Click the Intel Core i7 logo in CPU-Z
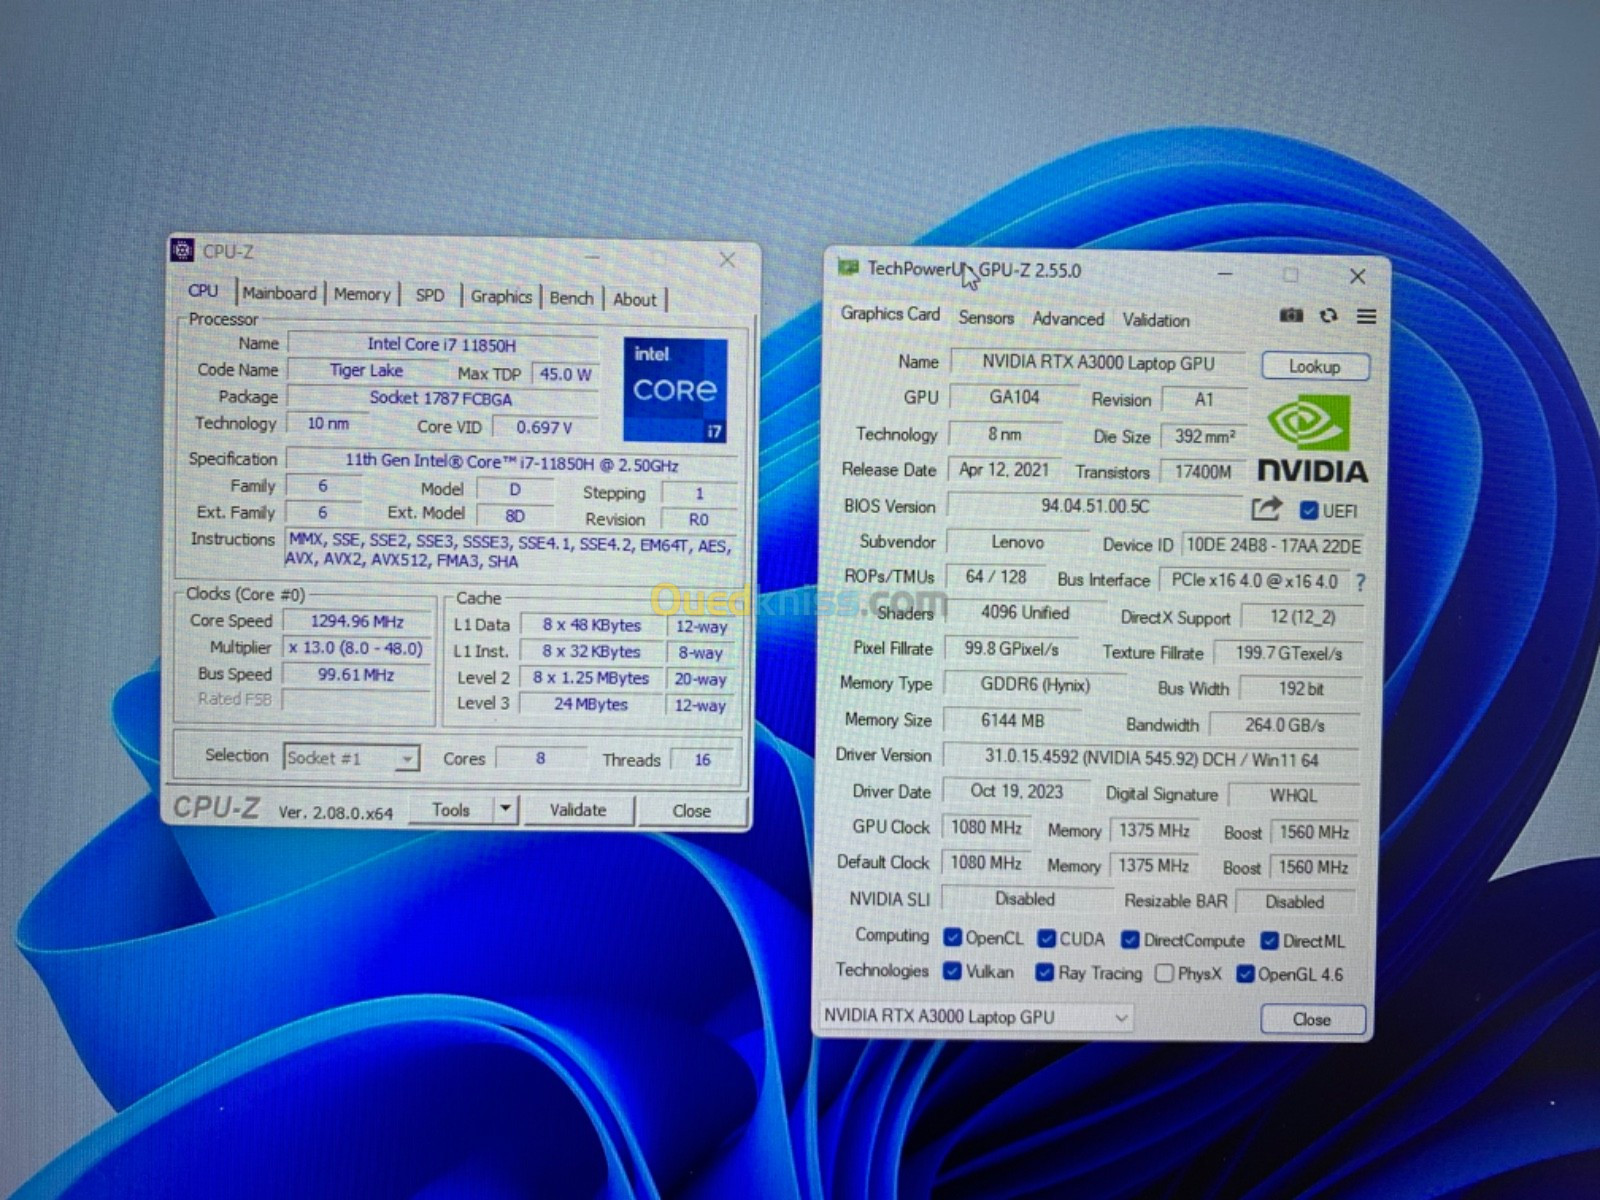This screenshot has height=1200, width=1600. pyautogui.click(x=675, y=390)
